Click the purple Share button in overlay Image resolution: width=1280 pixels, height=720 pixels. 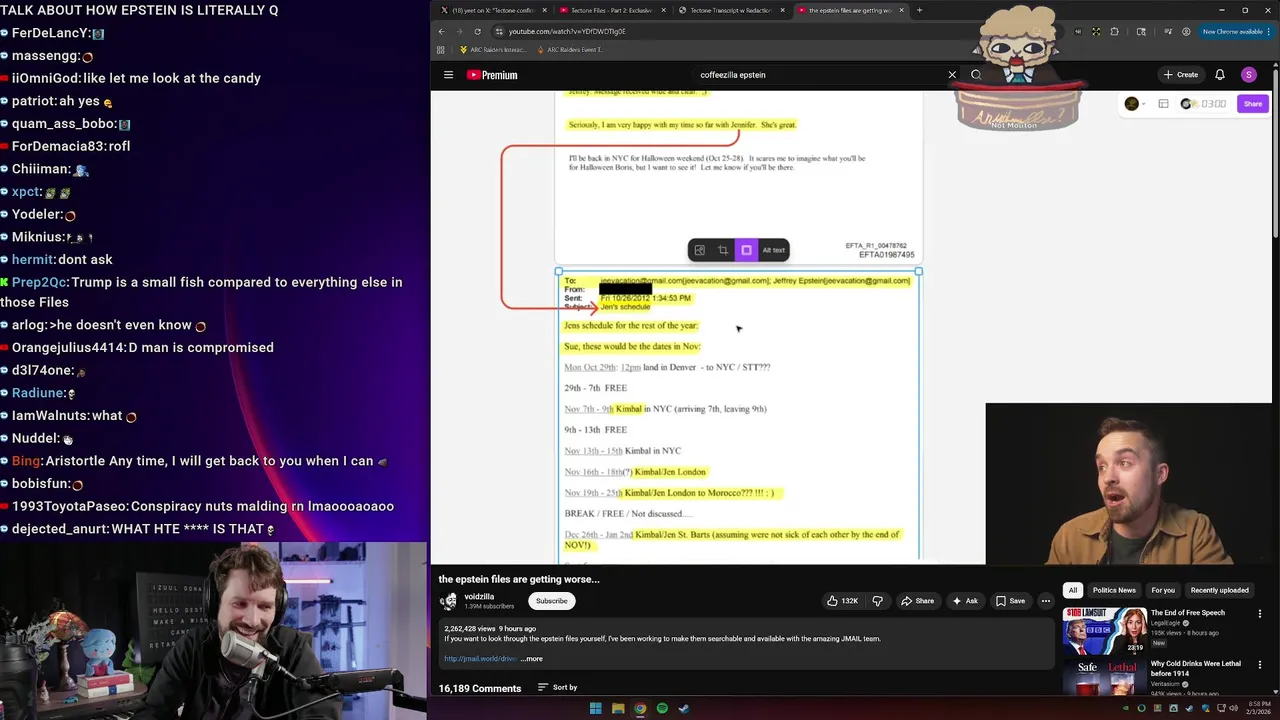coord(1252,104)
